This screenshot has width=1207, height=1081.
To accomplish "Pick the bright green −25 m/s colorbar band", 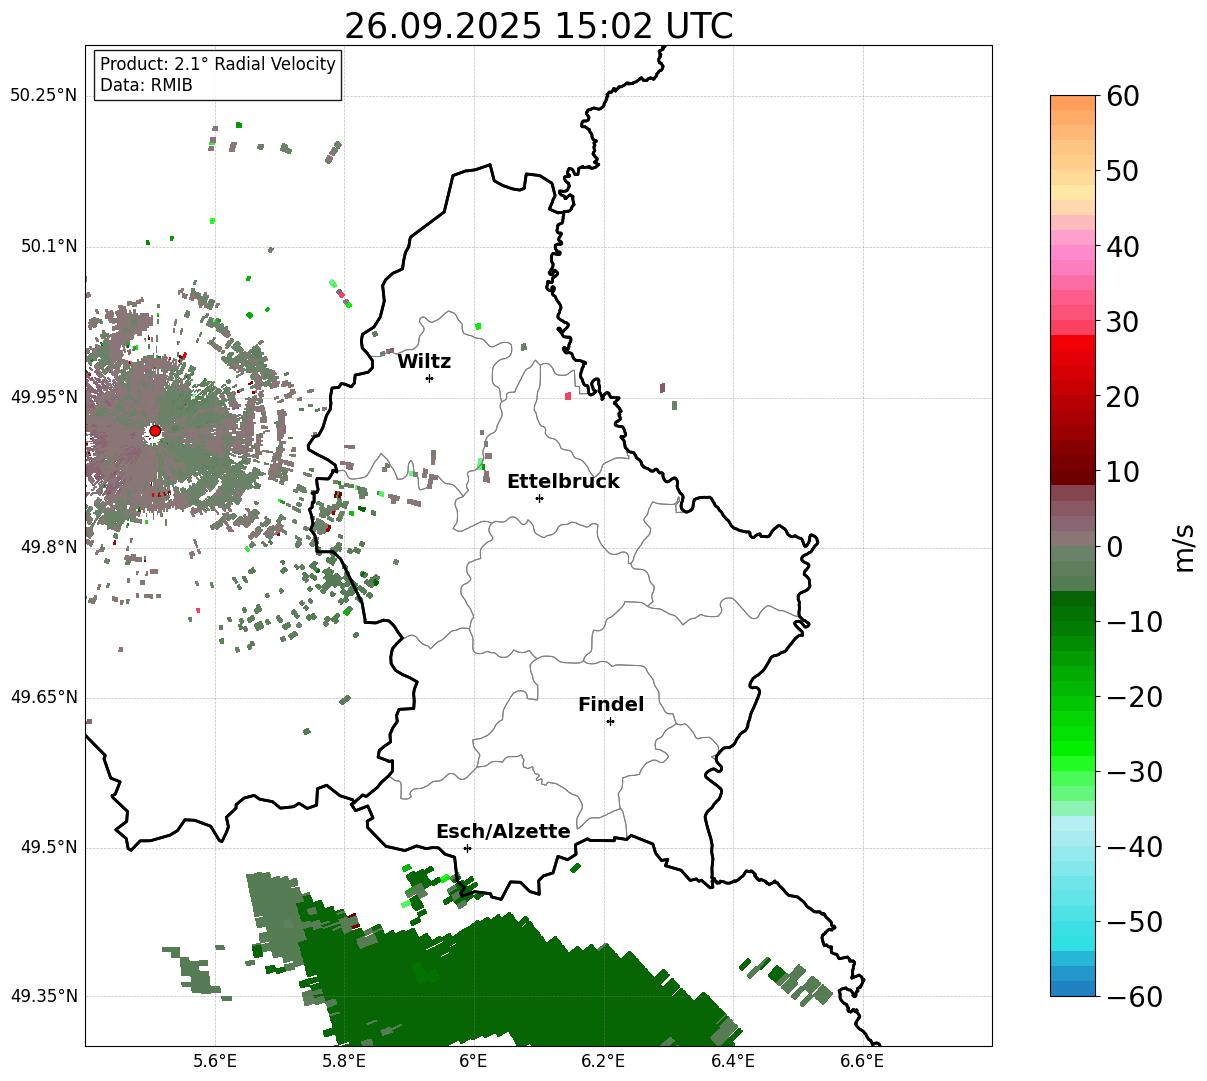I will [1073, 734].
